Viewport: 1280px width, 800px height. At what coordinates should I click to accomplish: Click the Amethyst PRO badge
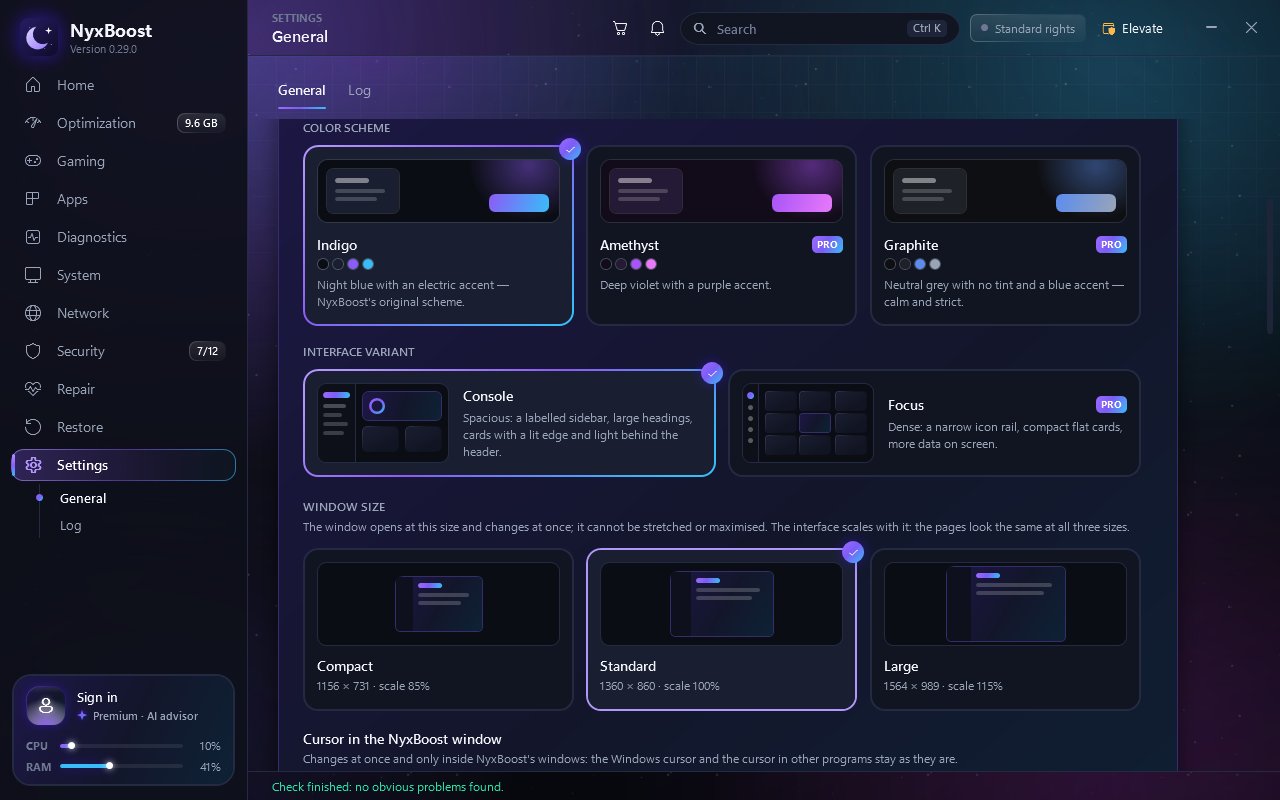[827, 244]
